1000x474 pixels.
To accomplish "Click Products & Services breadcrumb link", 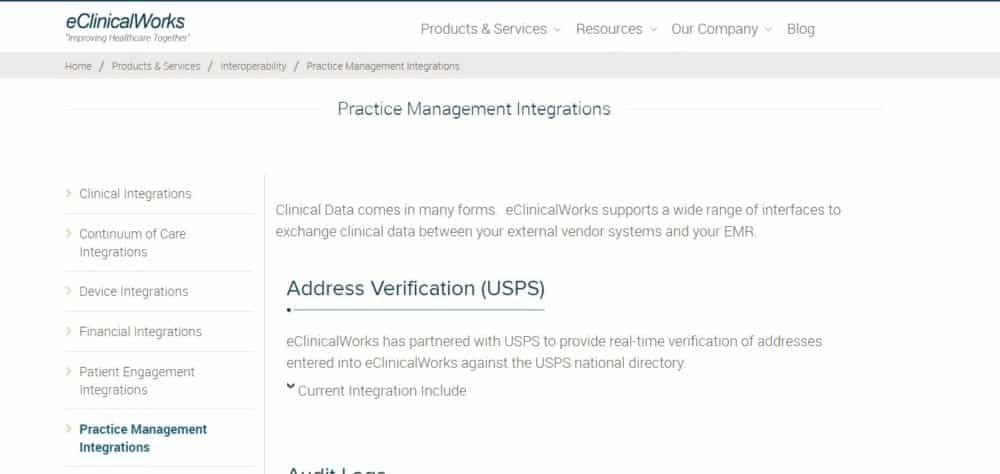I will 155,66.
